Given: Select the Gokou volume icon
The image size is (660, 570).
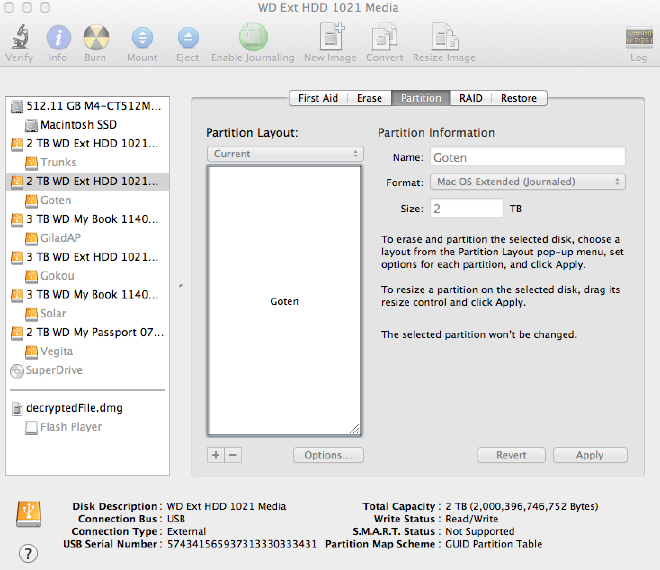Looking at the screenshot, I should [31, 276].
